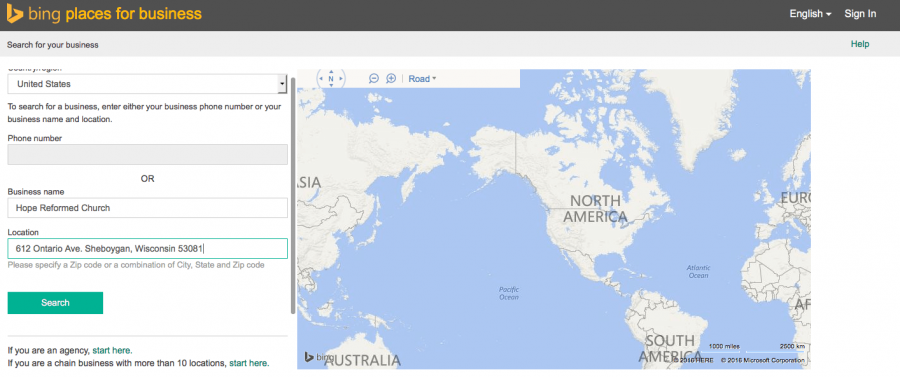900x377 pixels.
Task: Click 'Search for your business' heading text
Action: point(53,45)
